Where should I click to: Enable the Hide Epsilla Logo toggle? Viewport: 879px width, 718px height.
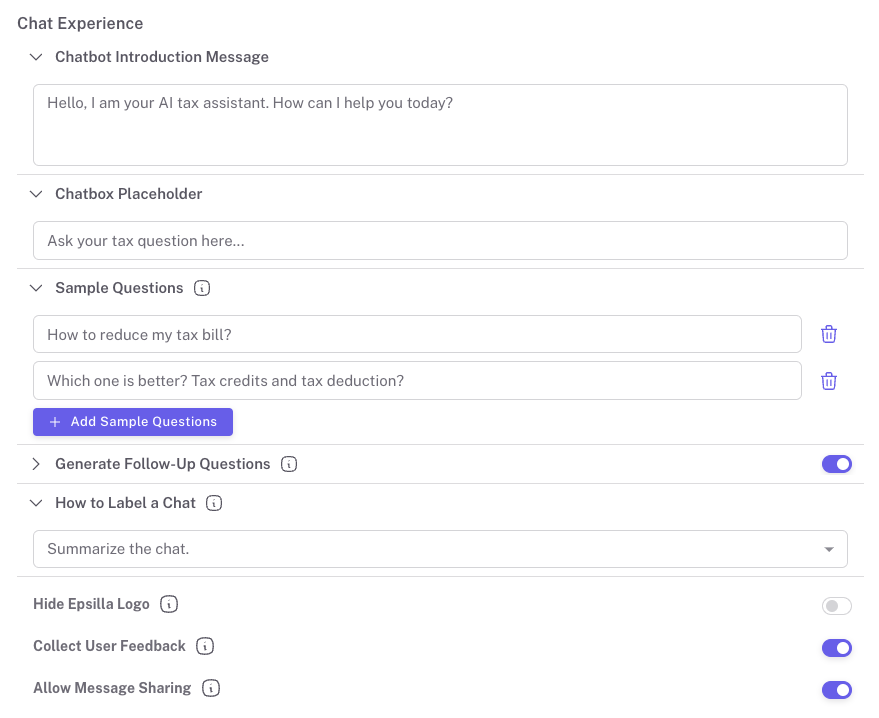(836, 606)
